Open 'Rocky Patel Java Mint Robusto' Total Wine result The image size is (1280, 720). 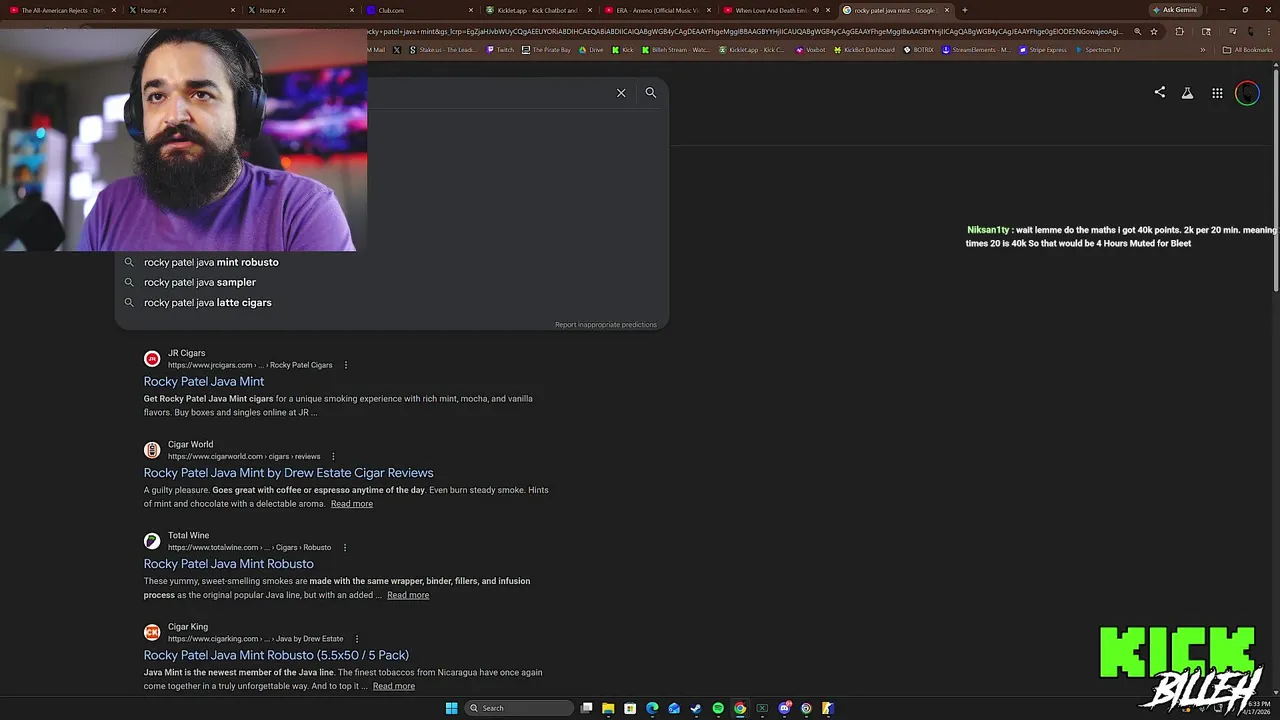(228, 564)
